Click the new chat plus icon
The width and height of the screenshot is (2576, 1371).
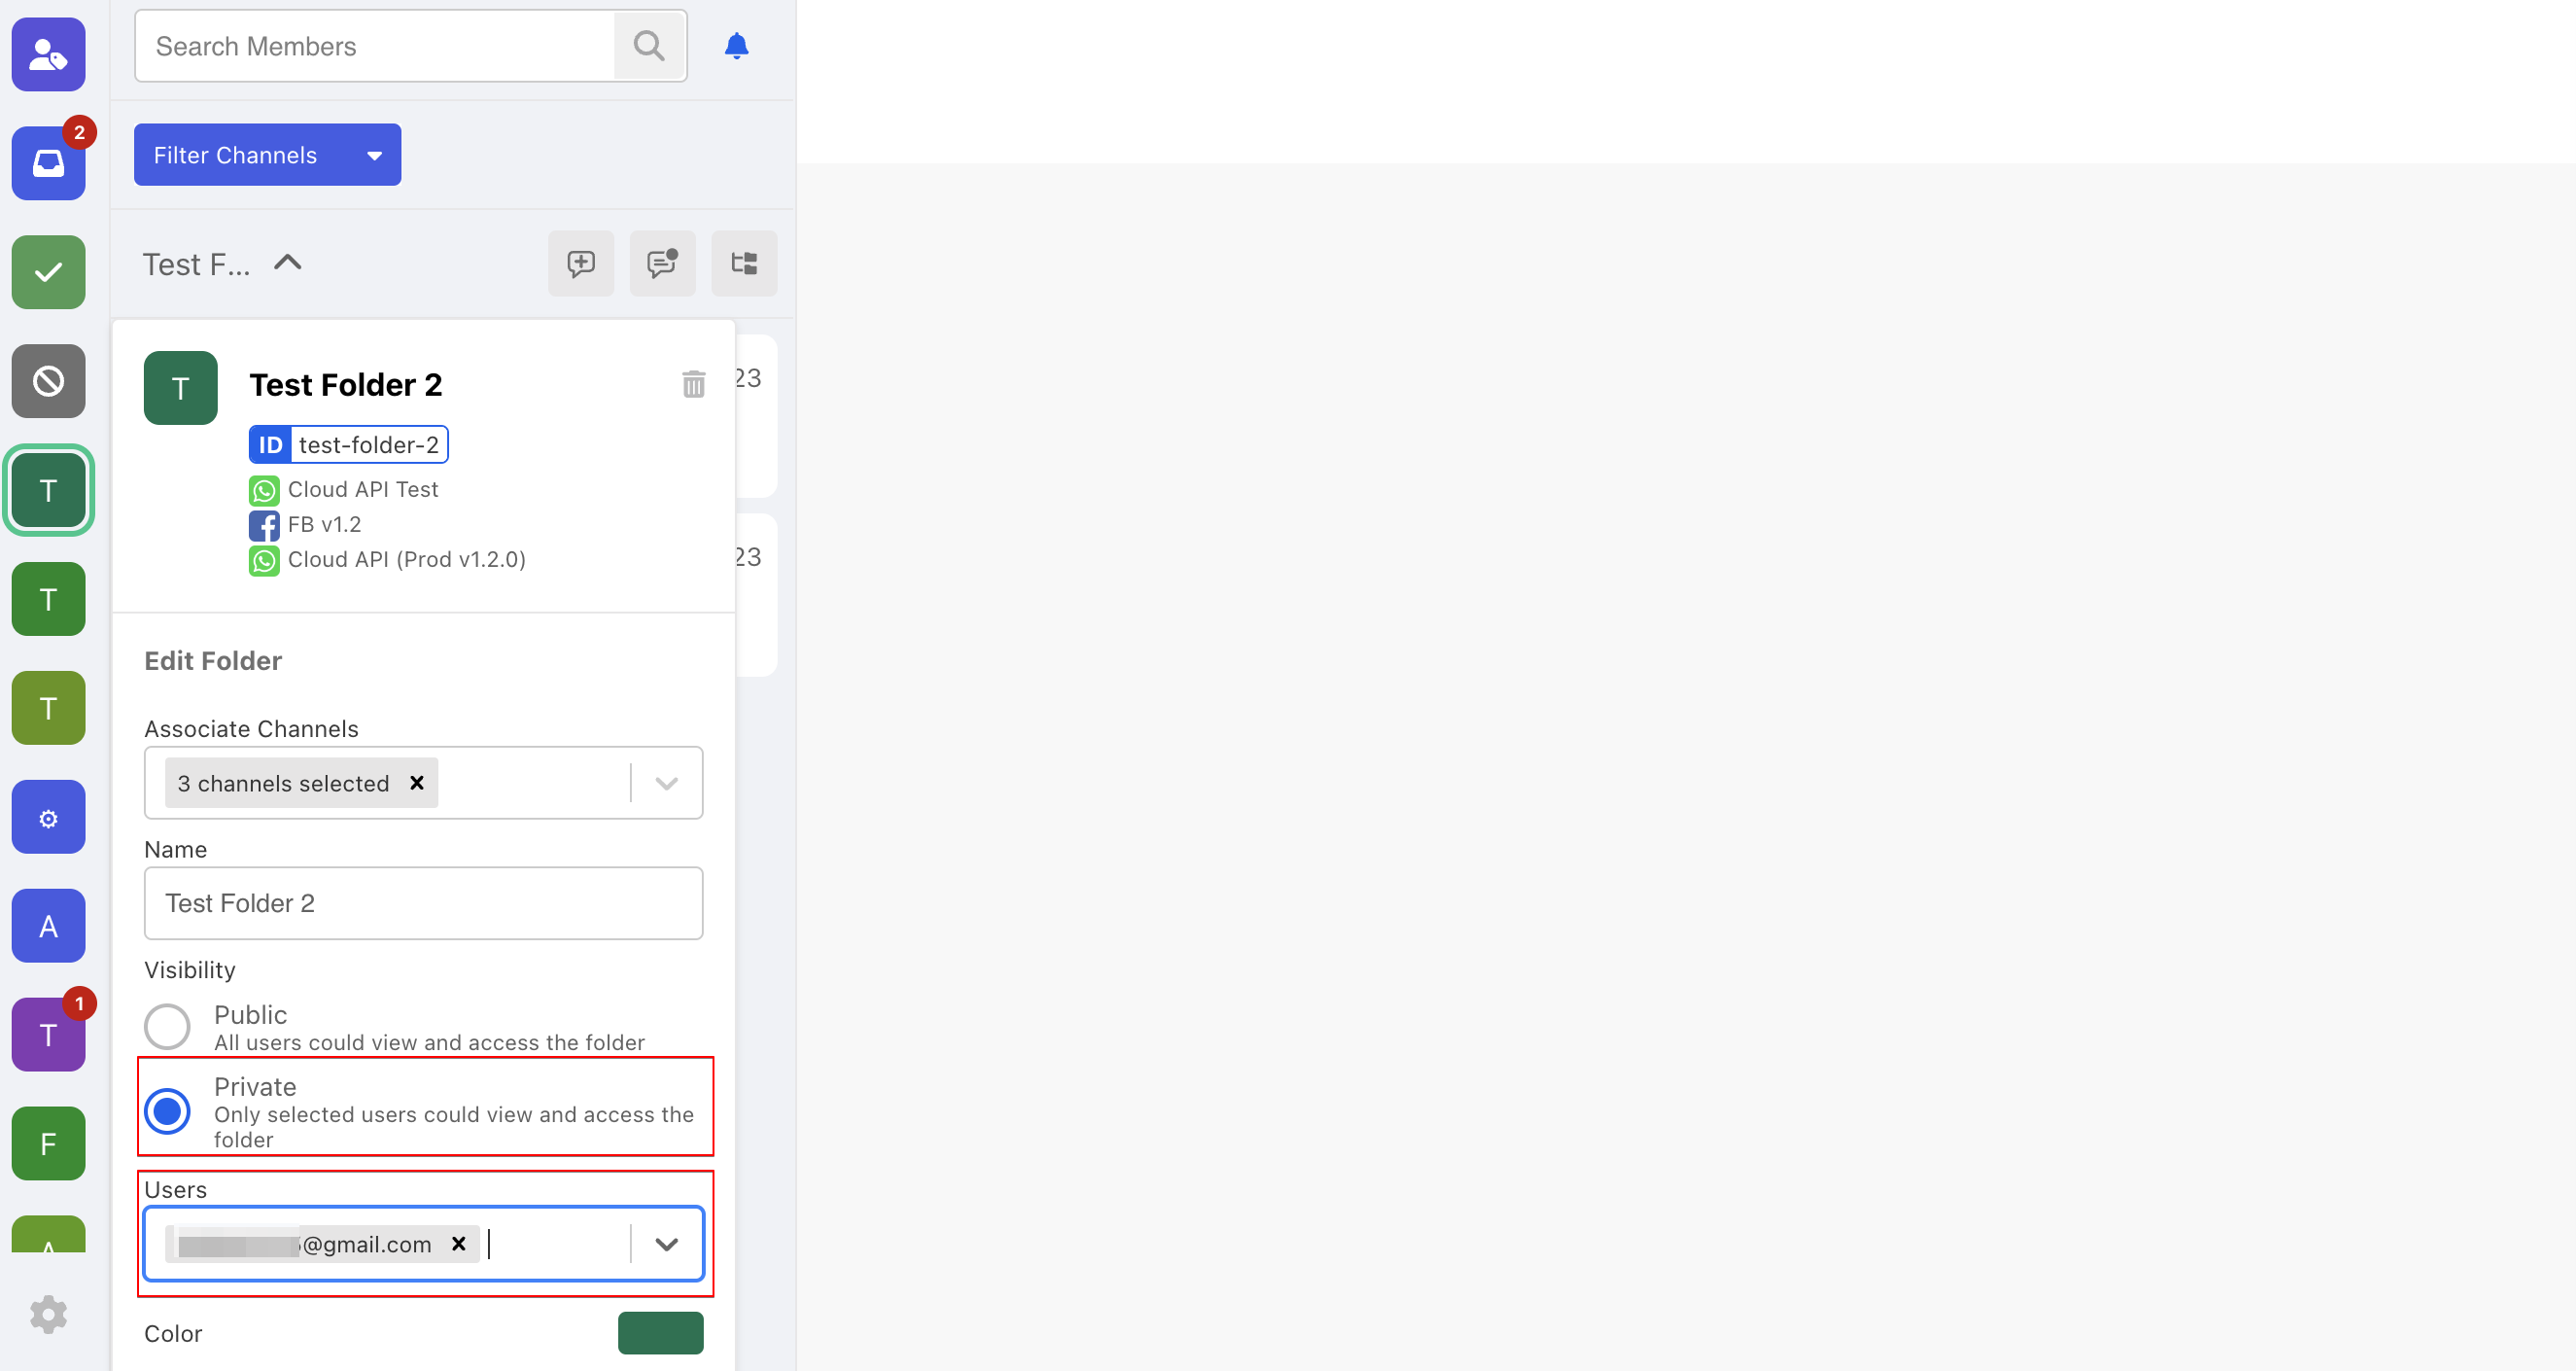click(581, 263)
